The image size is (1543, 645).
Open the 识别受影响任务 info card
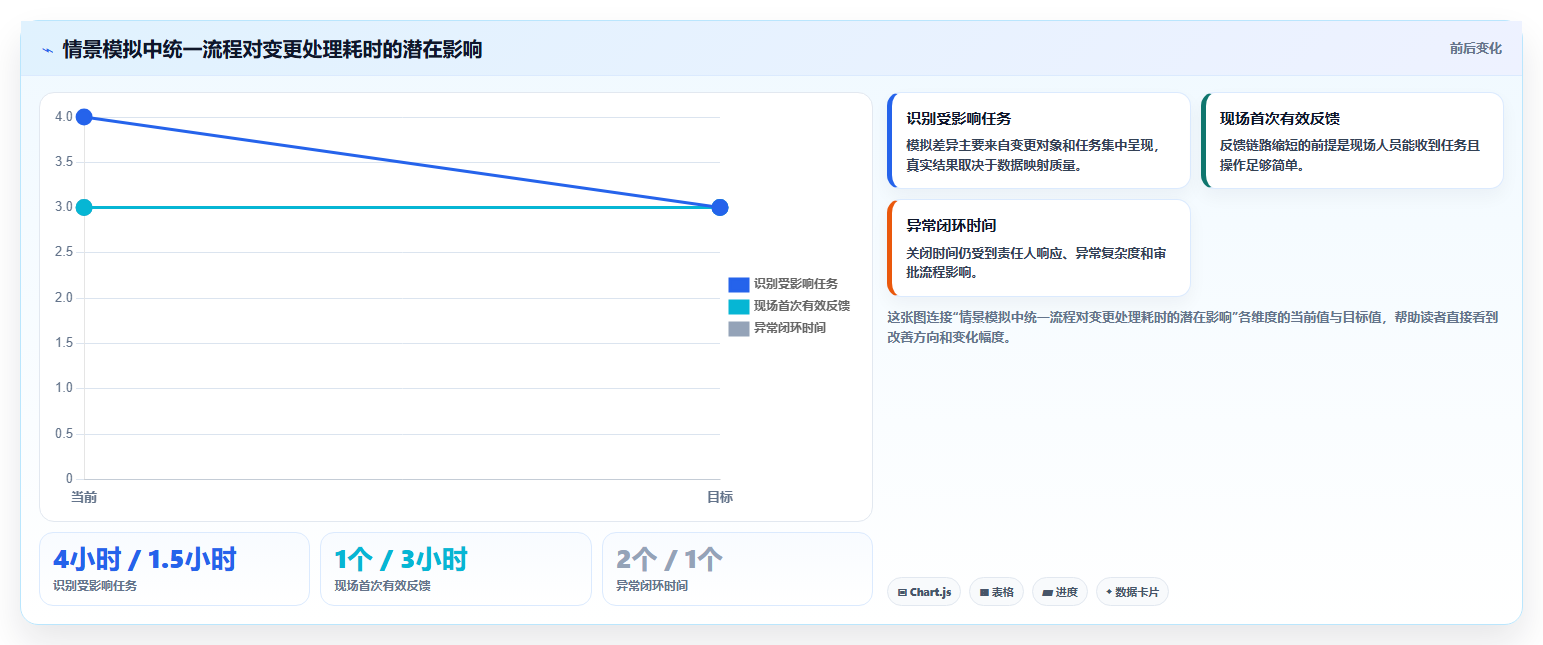(1038, 141)
